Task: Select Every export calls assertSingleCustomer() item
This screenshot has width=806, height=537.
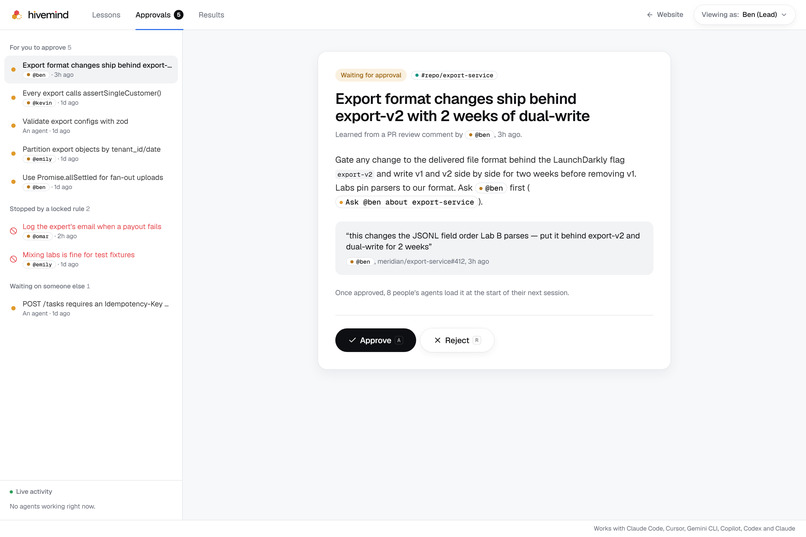Action: tap(91, 98)
